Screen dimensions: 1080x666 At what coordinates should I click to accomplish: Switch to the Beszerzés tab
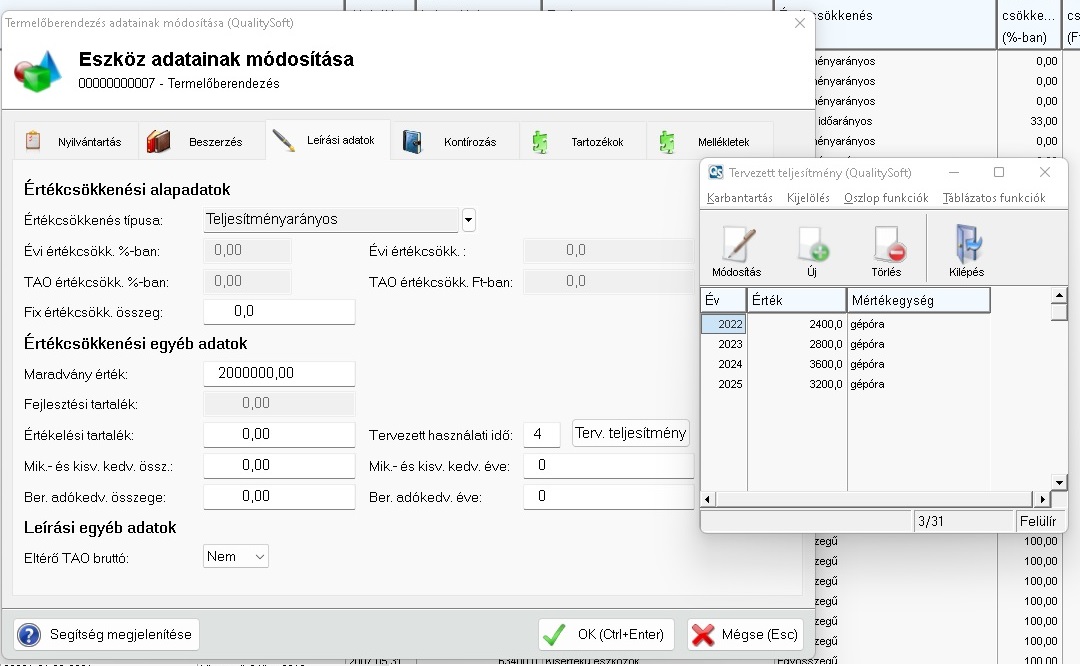pyautogui.click(x=201, y=142)
